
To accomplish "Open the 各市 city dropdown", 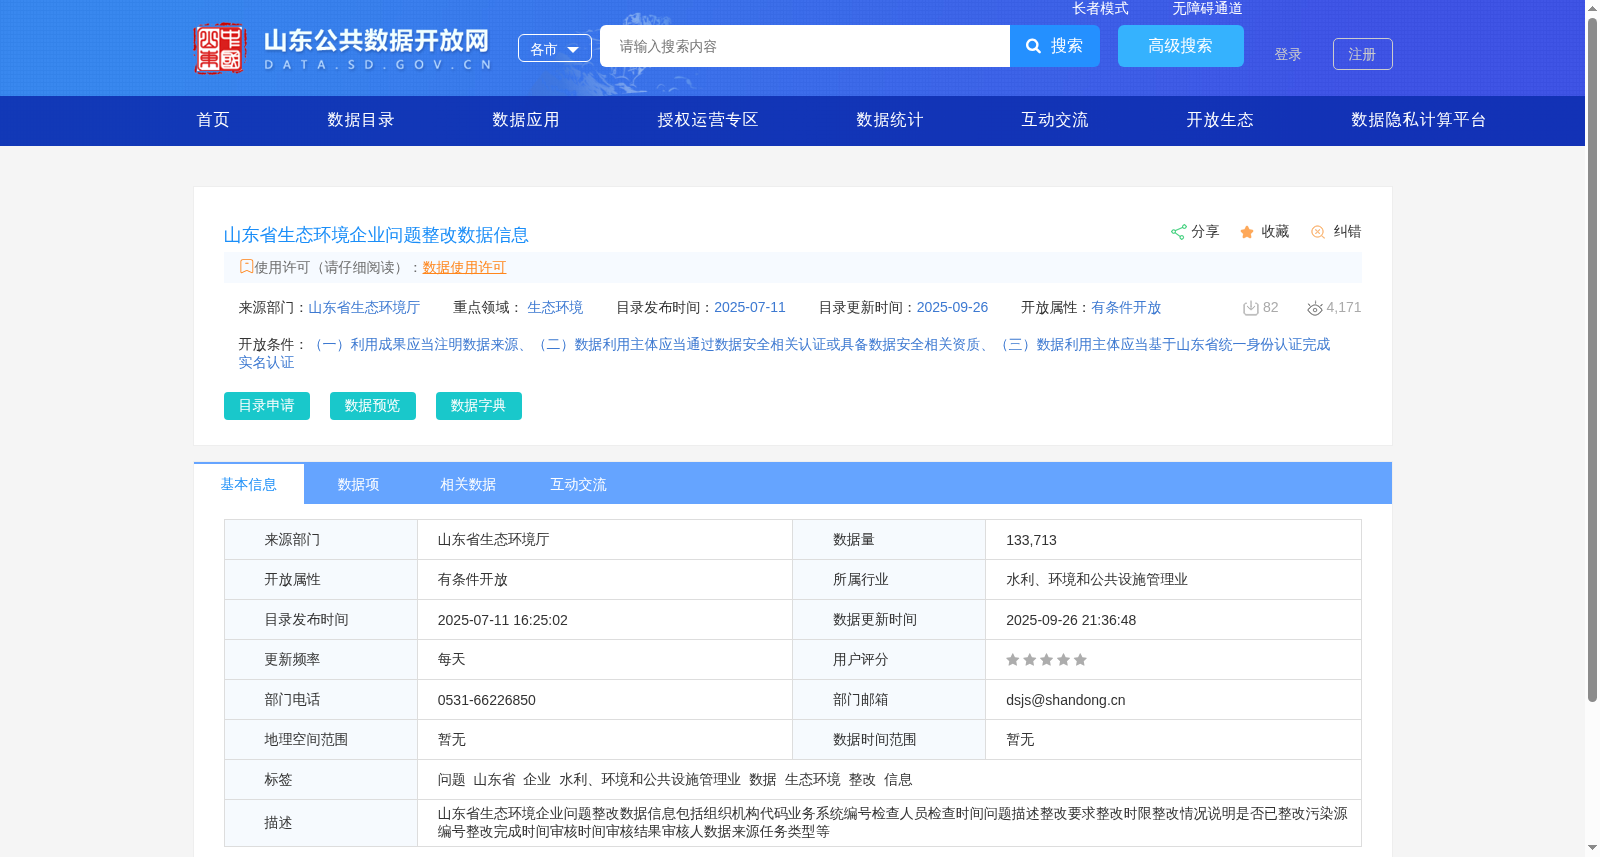I will (x=555, y=48).
